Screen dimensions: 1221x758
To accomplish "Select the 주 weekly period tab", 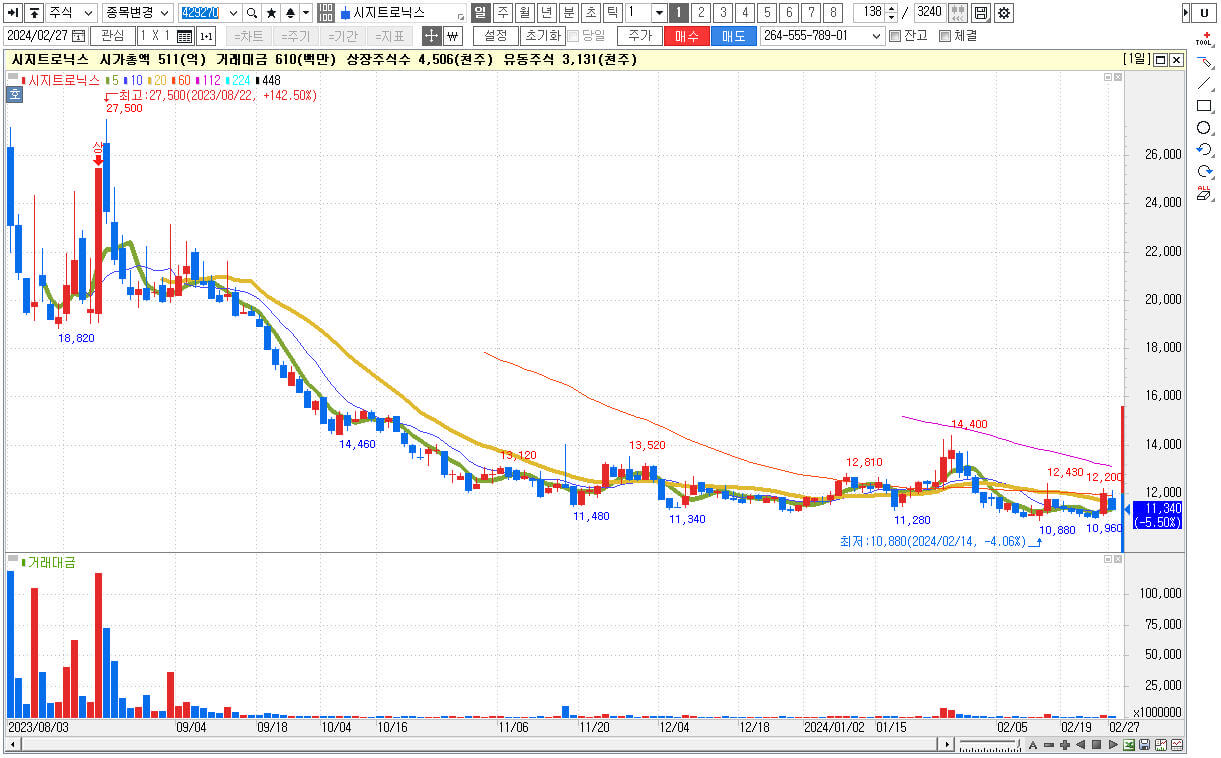I will (502, 13).
